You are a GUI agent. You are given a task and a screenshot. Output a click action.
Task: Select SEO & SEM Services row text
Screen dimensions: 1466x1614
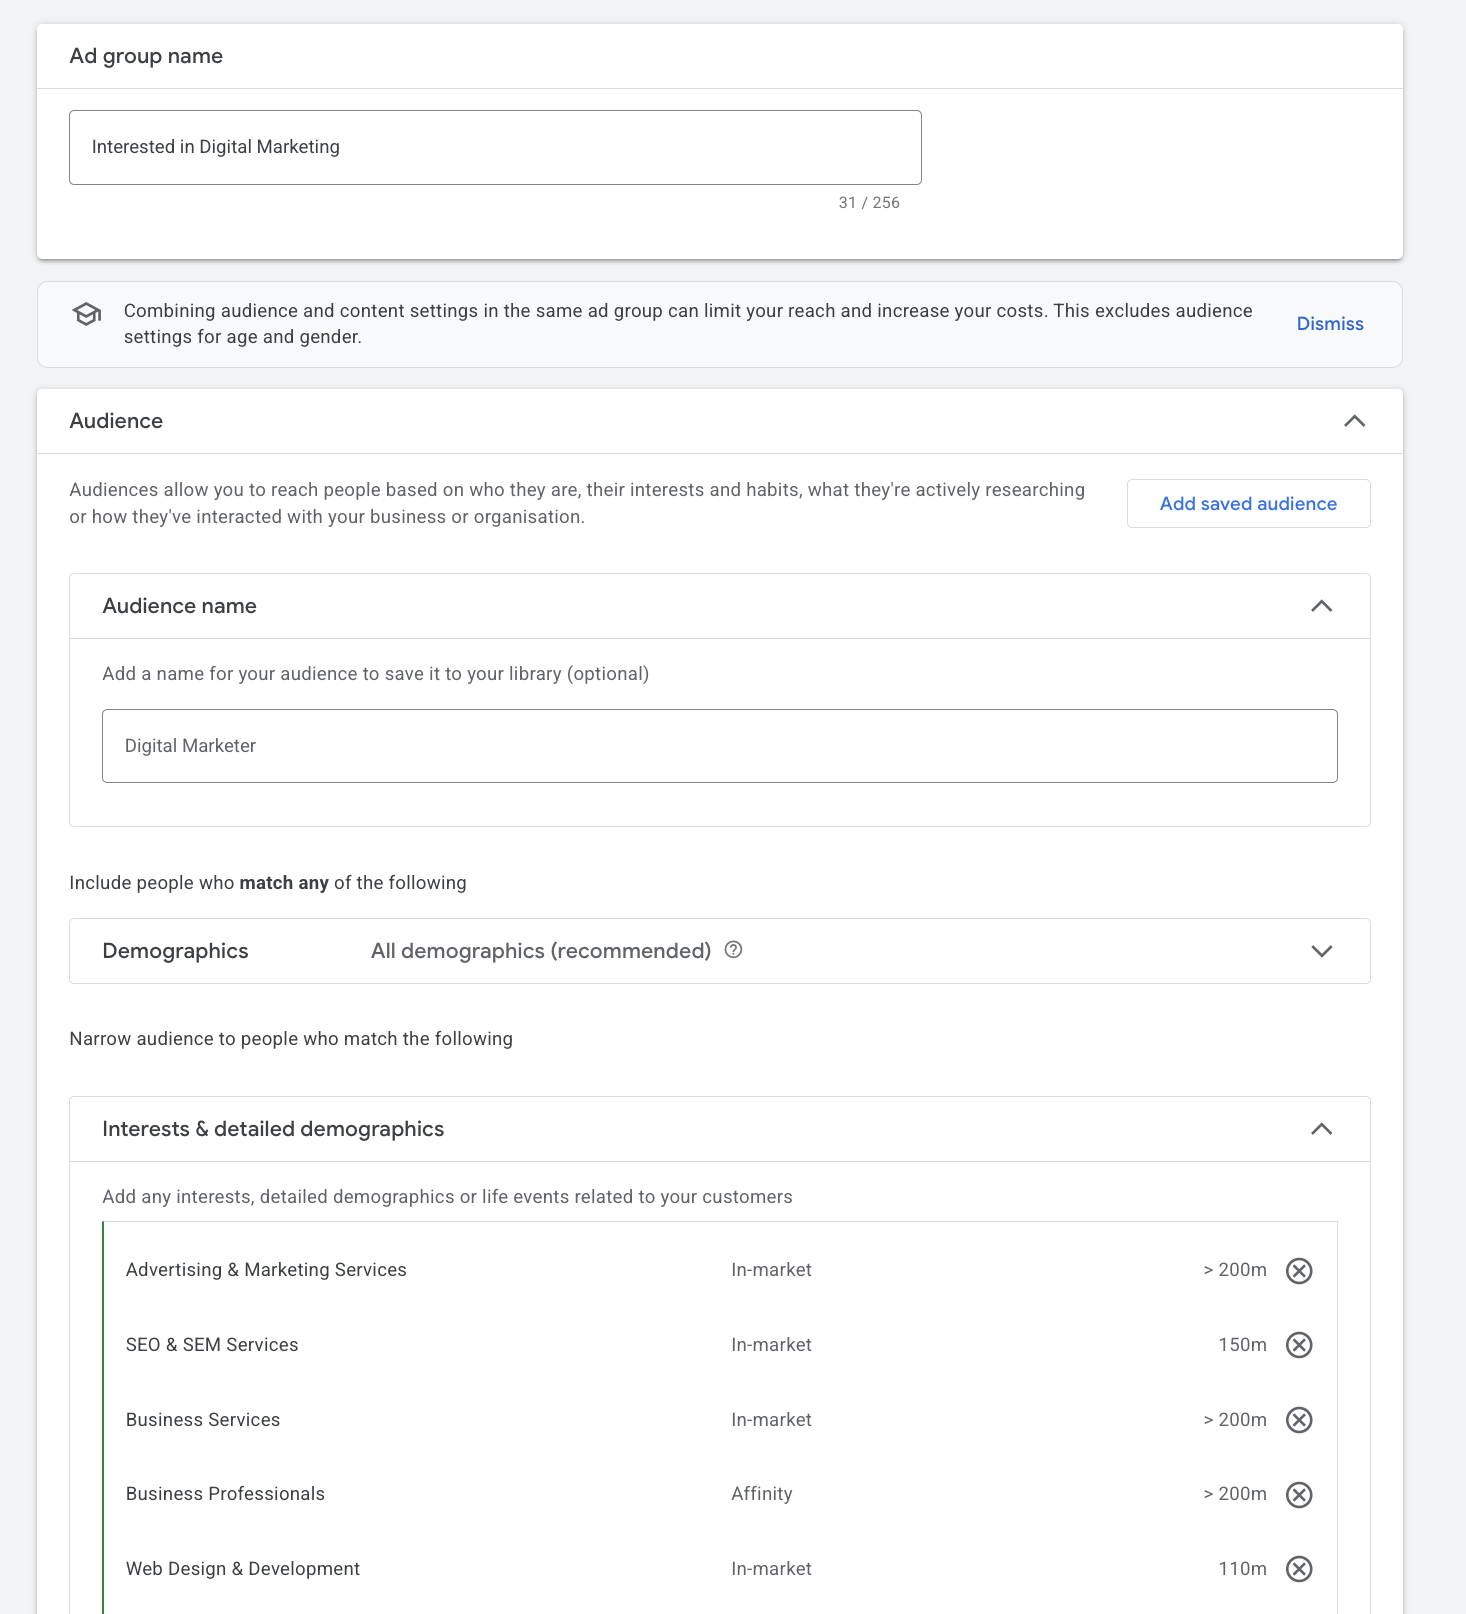click(212, 1345)
